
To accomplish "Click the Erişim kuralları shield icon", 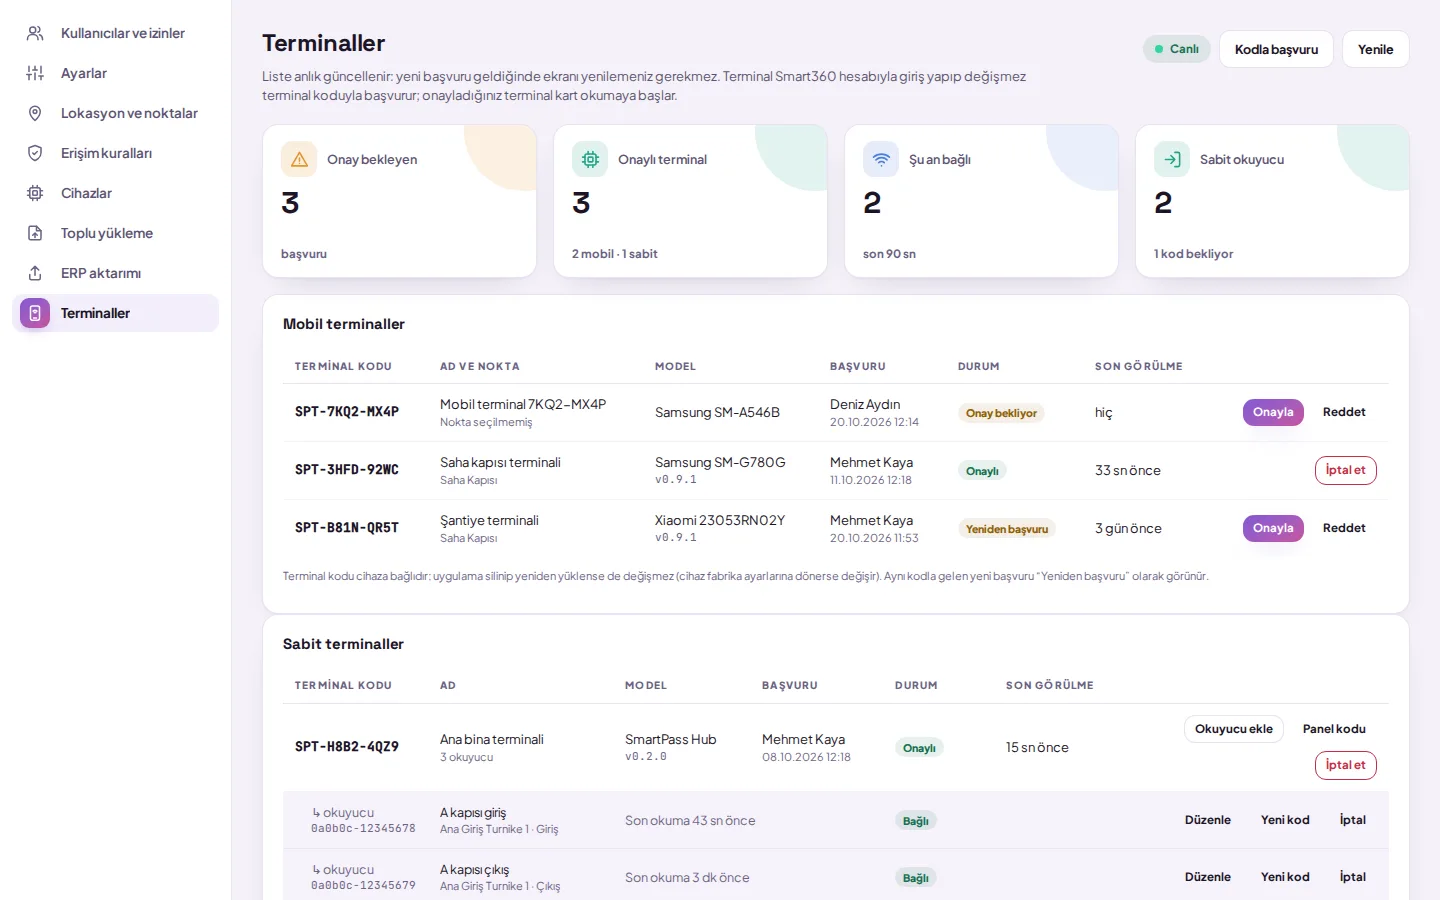I will click(x=35, y=153).
